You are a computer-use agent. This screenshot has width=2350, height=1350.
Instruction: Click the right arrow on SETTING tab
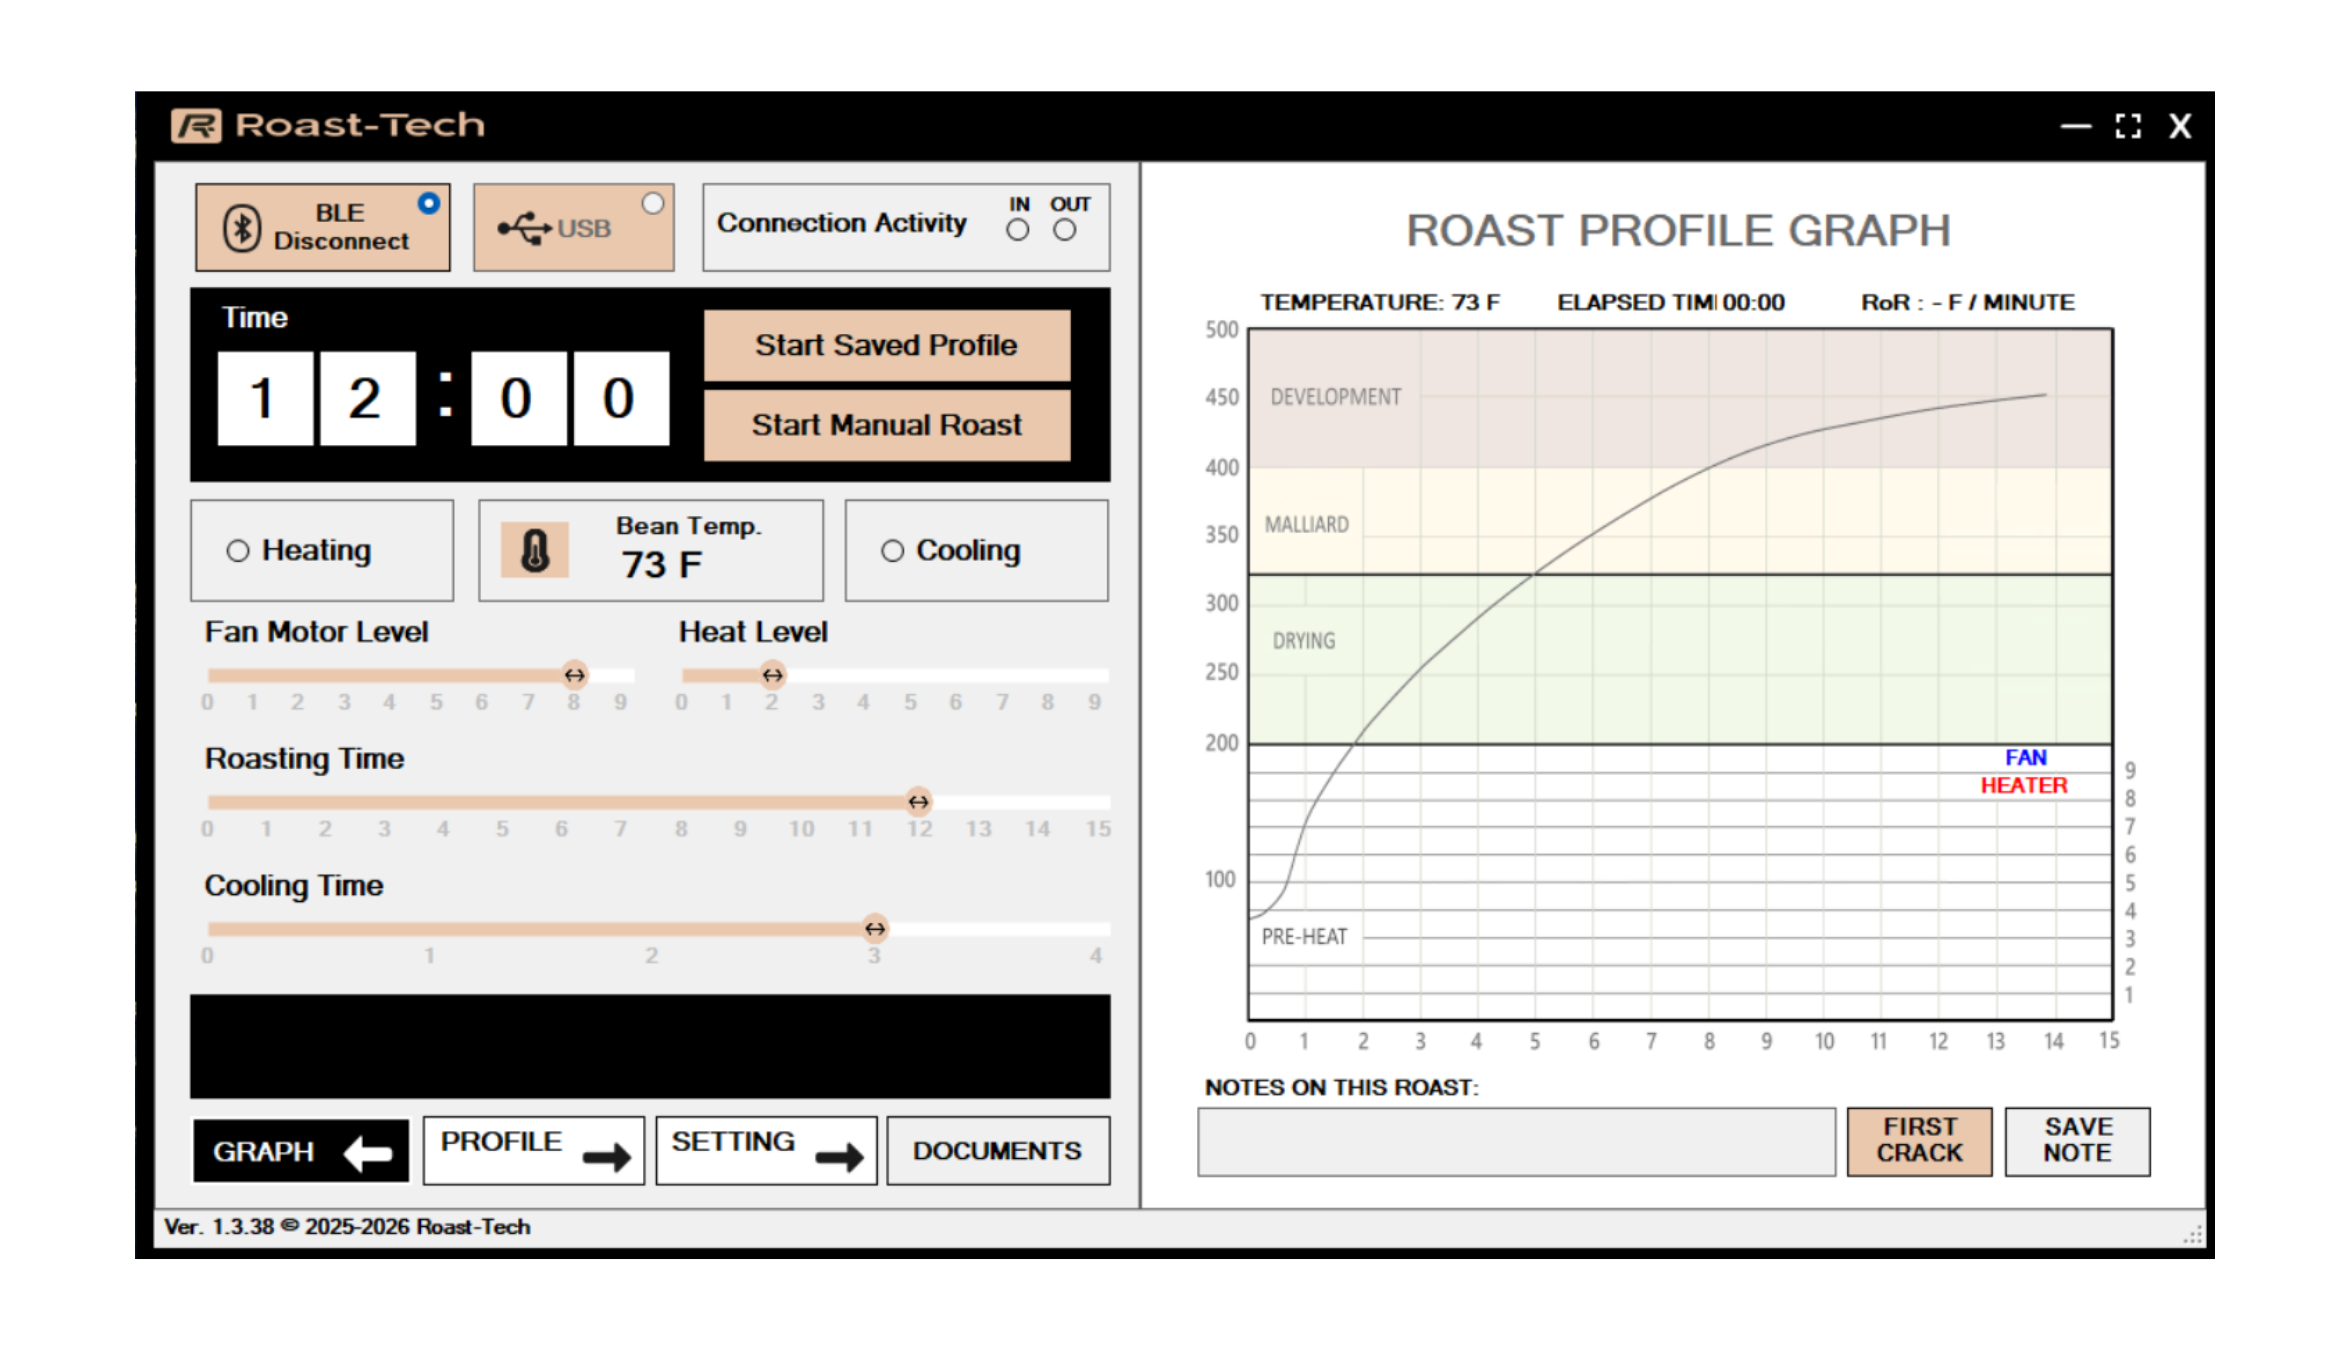[x=839, y=1157]
